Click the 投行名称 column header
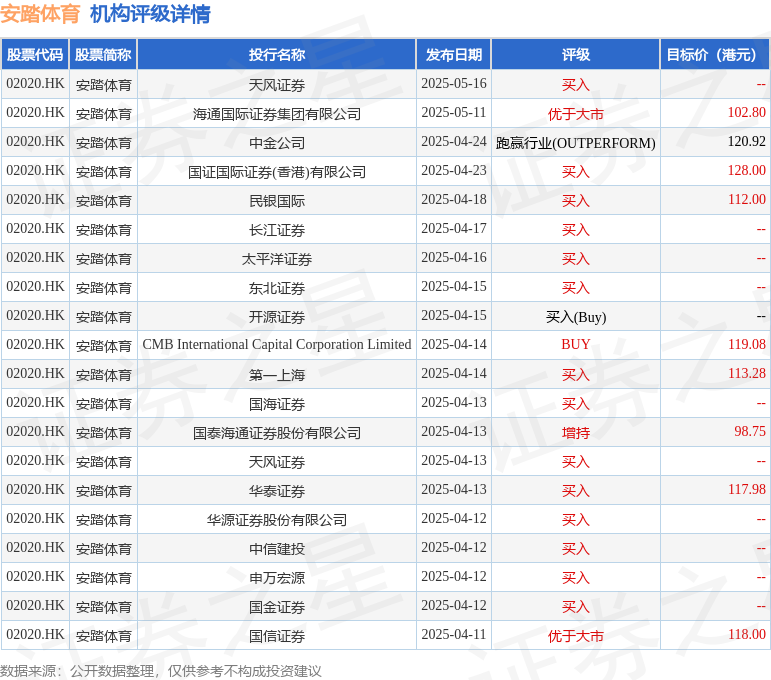The height and width of the screenshot is (680, 771). coord(277,54)
